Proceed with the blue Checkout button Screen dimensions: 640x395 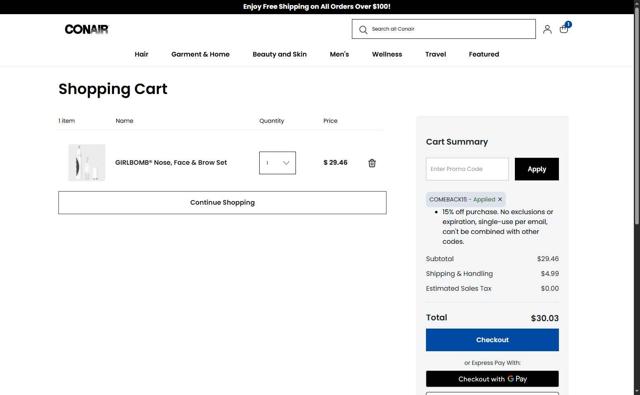(x=492, y=340)
